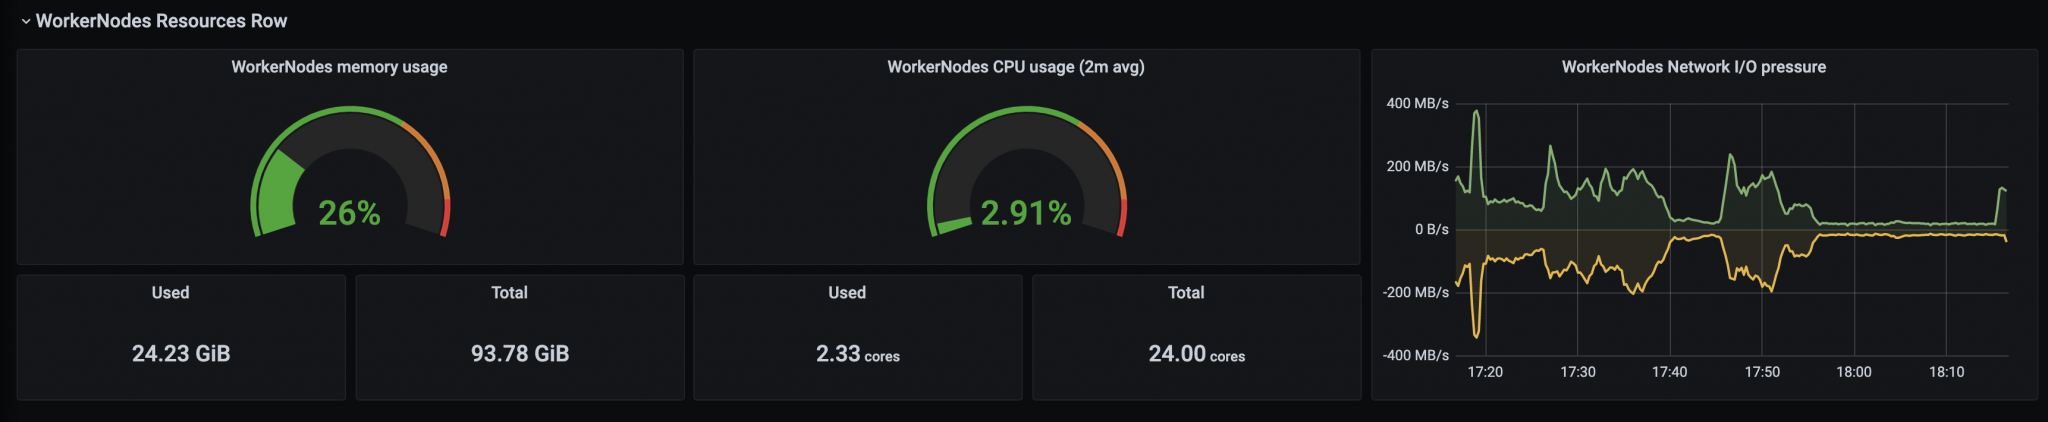Click the 17:50 label on the time axis
2048x422 pixels.
[1762, 372]
